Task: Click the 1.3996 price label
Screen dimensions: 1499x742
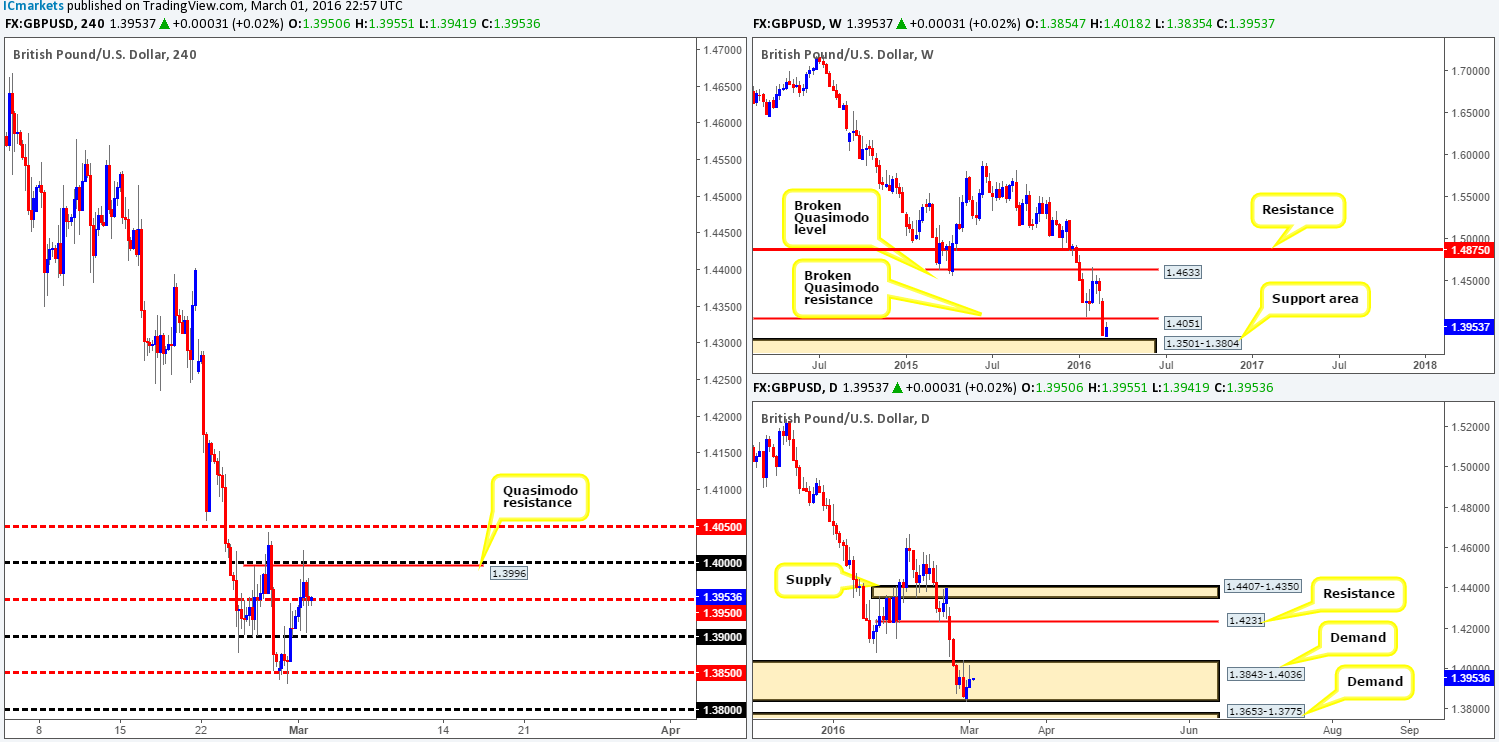Action: [509, 573]
